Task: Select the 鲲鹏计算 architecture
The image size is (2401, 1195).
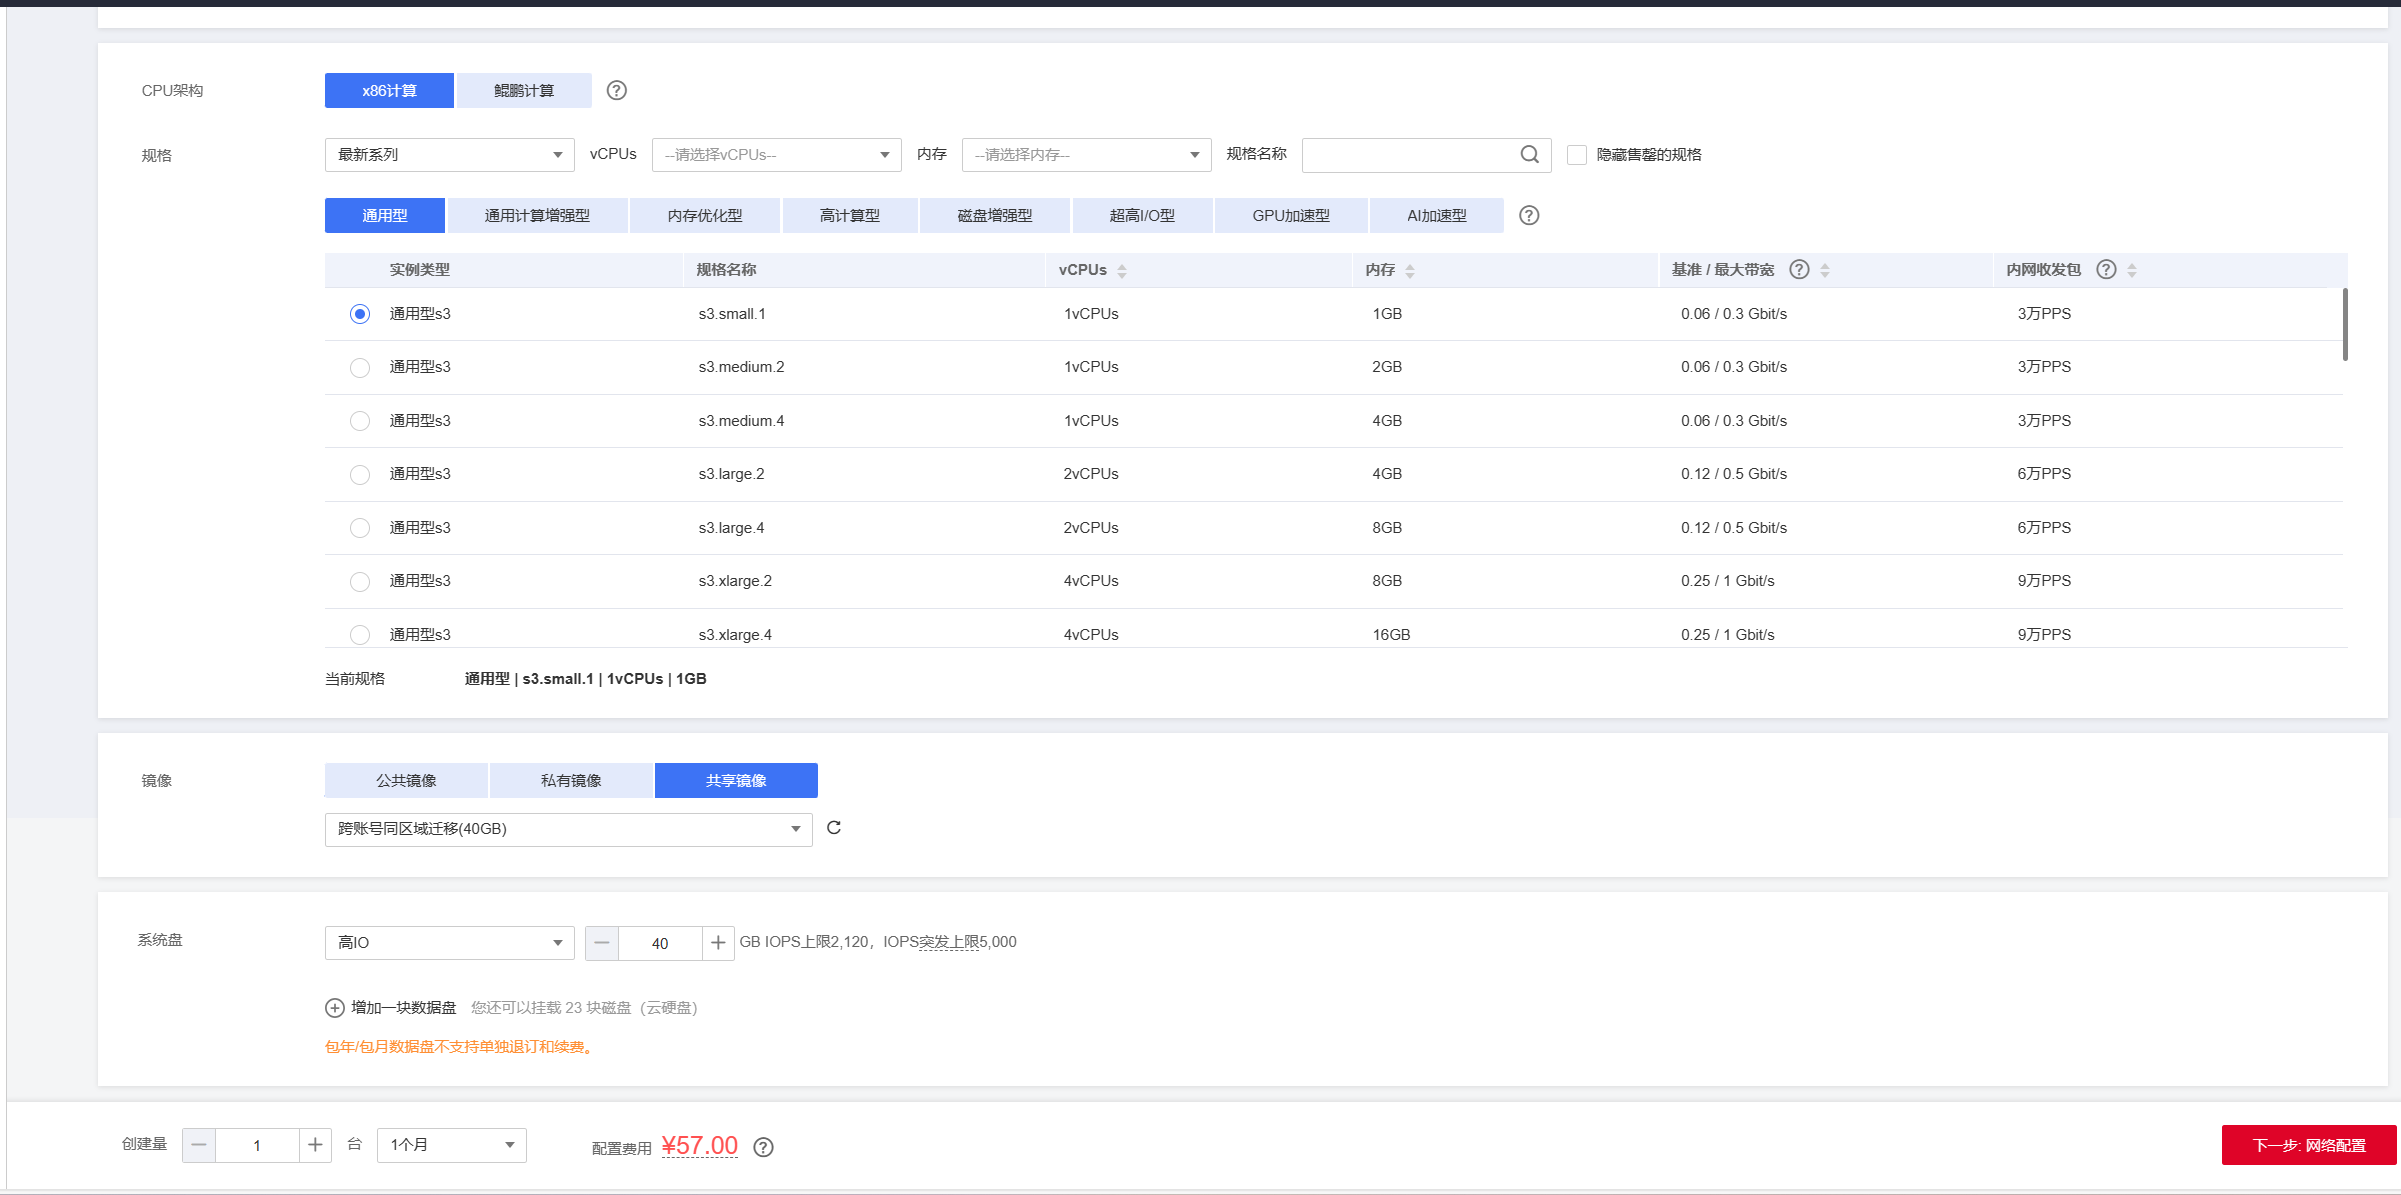Action: [x=524, y=90]
